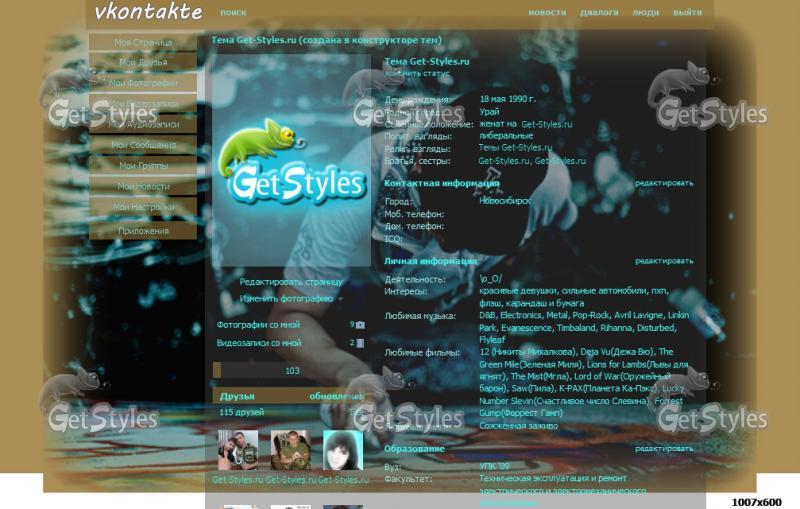Click the profile name Тема Get-Styles.ru
Image resolution: width=800 pixels, height=509 pixels.
pyautogui.click(x=427, y=62)
